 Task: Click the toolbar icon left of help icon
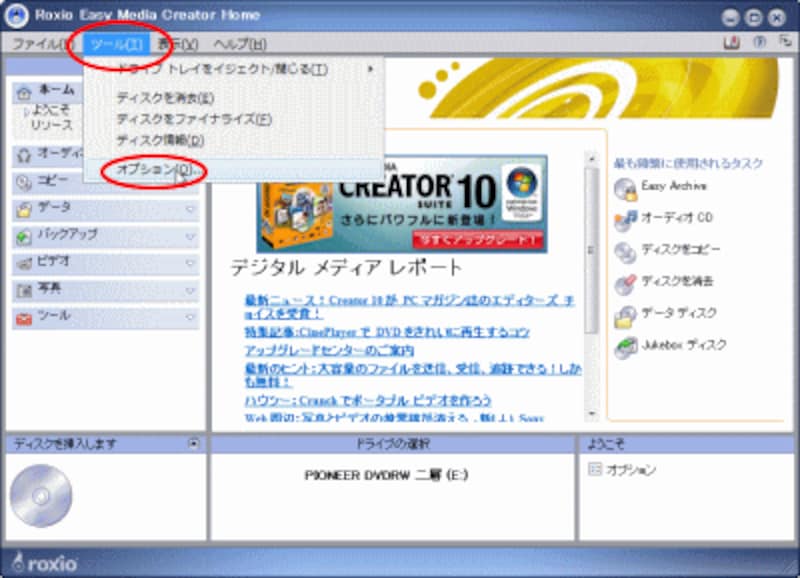point(732,42)
